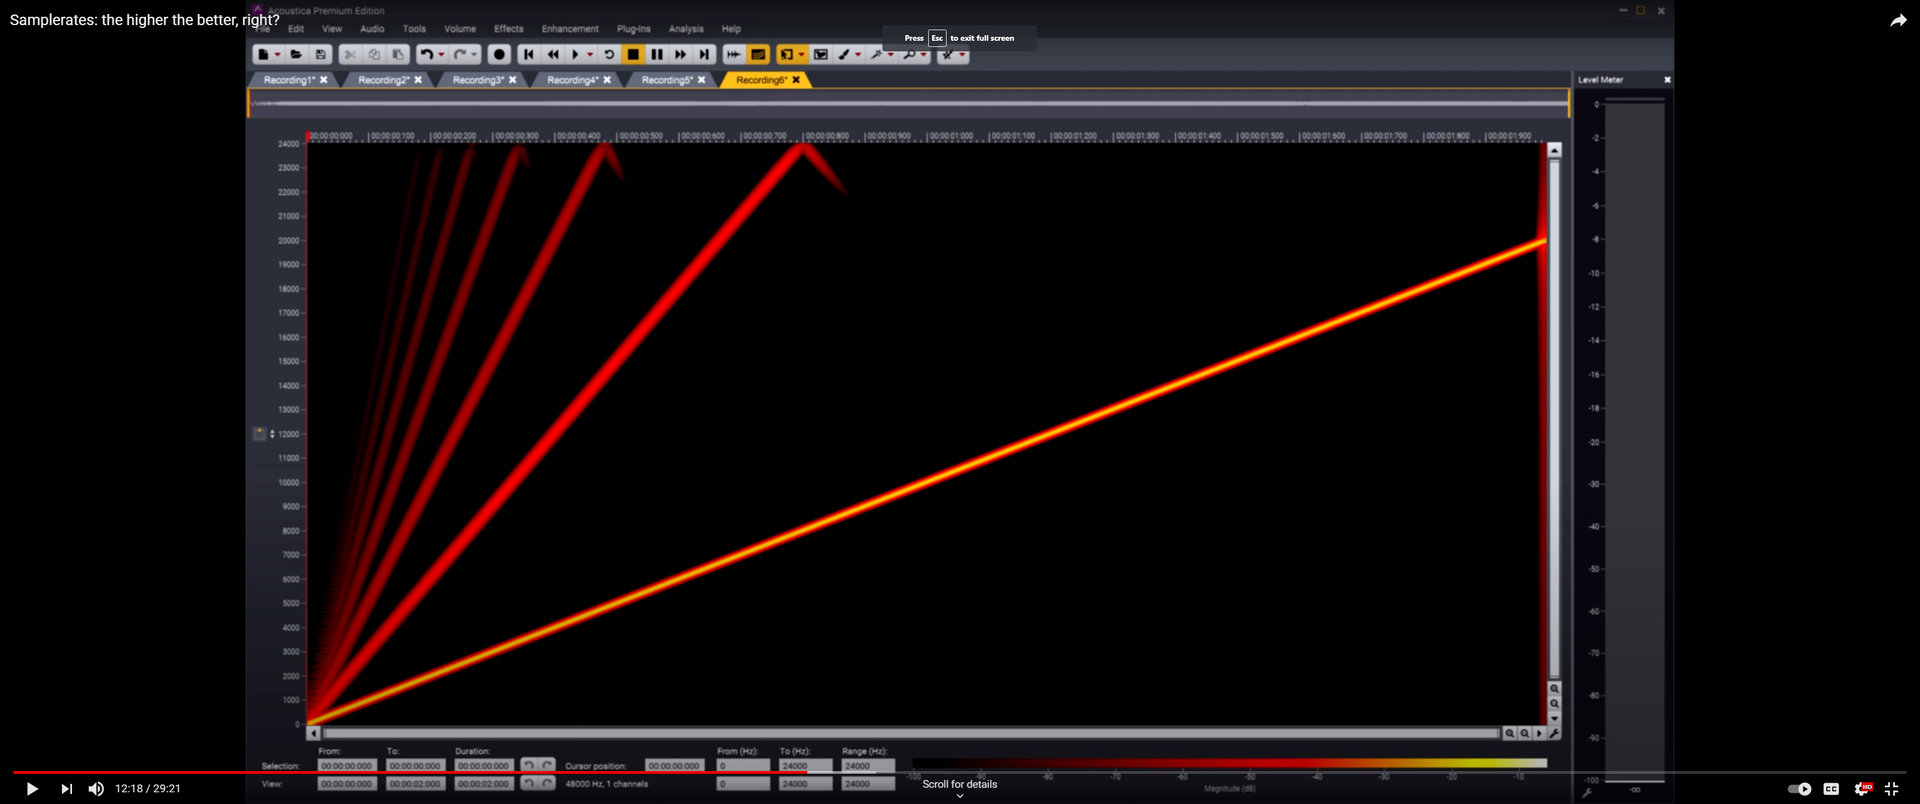Toggle closed captions (CC)

(x=1831, y=789)
